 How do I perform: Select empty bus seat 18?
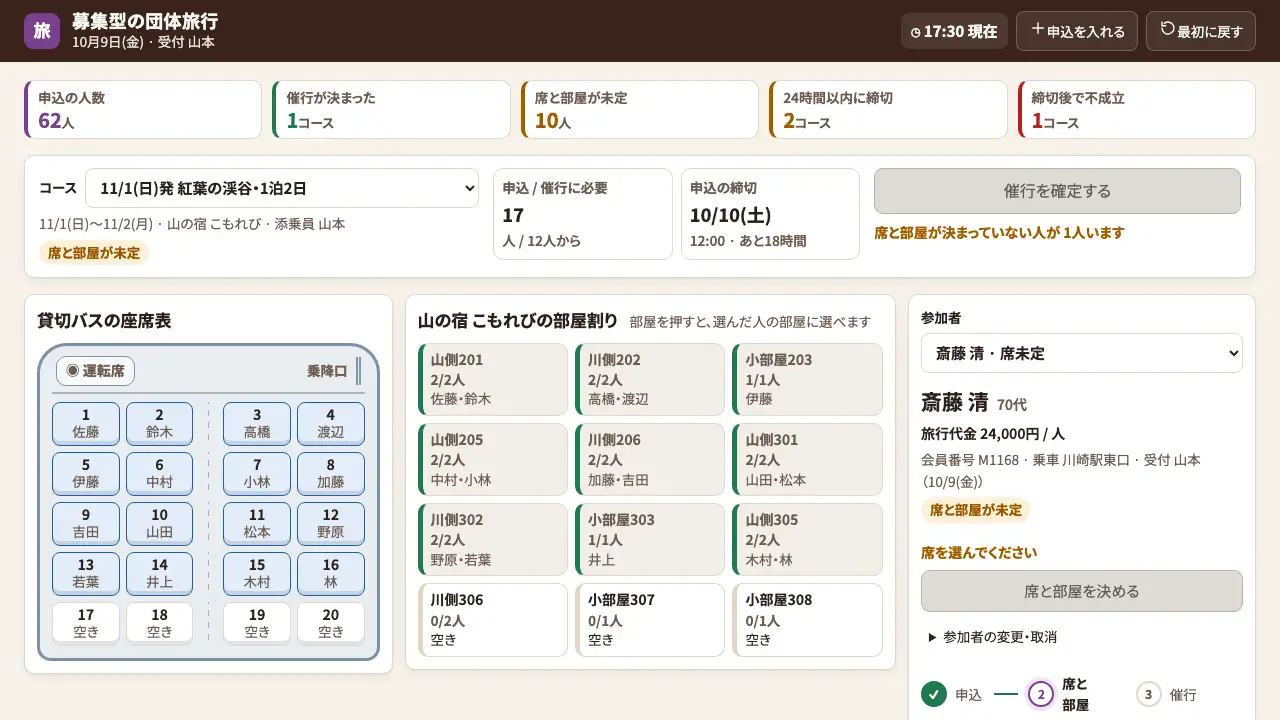(x=160, y=623)
